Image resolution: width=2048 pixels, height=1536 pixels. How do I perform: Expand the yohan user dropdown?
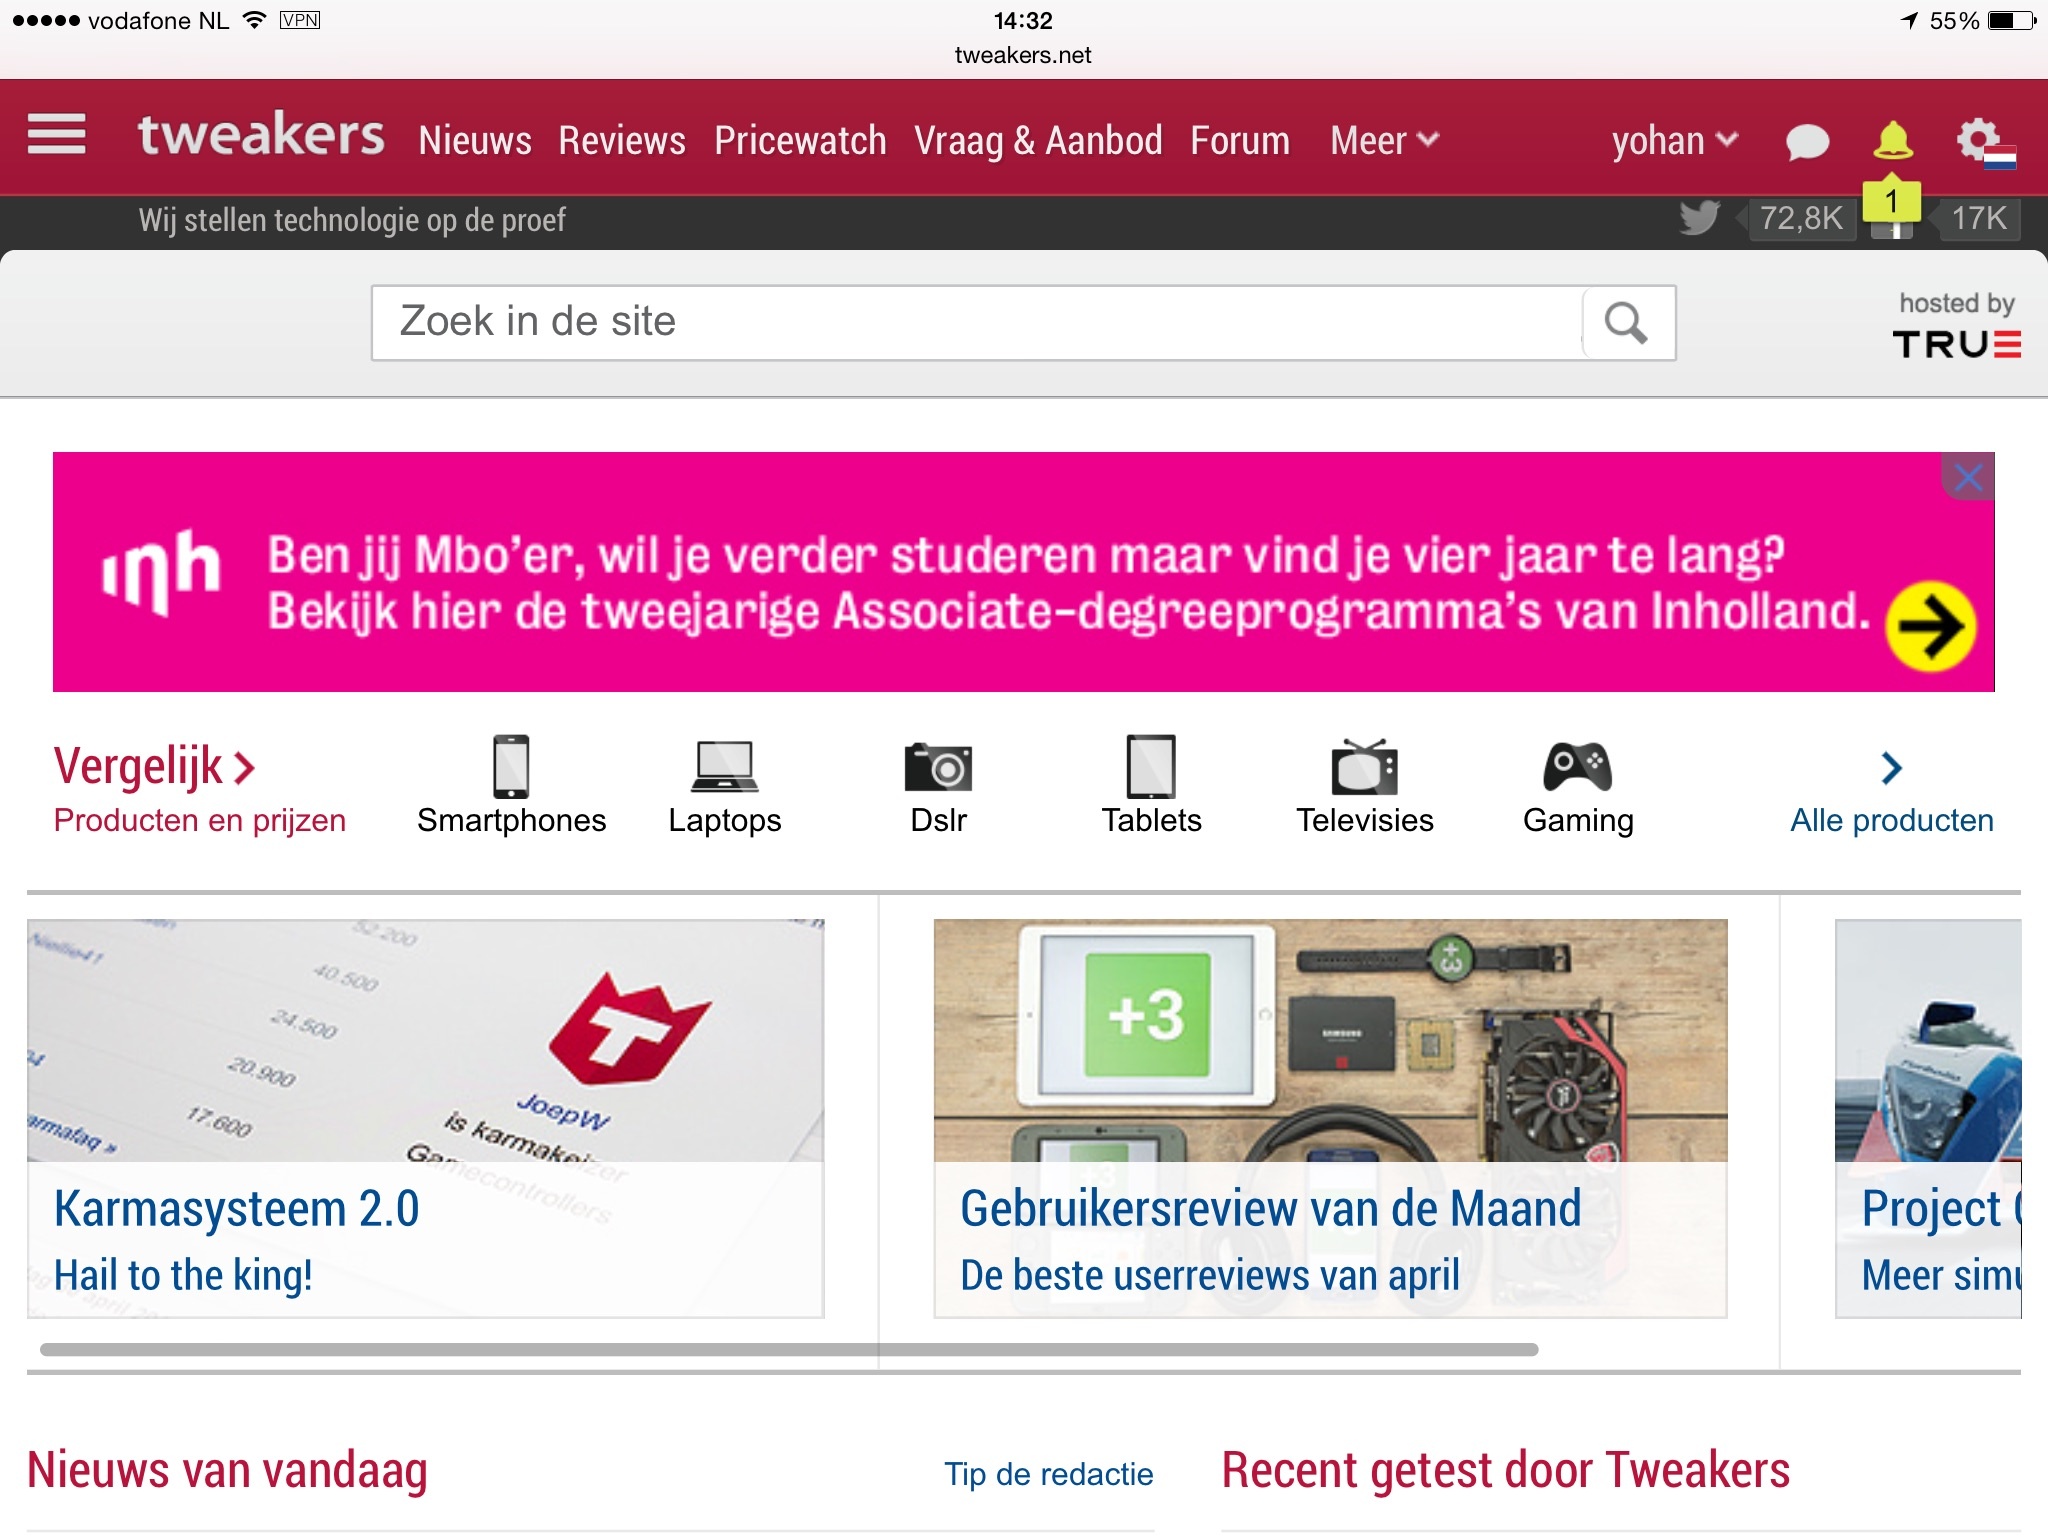coord(1675,141)
